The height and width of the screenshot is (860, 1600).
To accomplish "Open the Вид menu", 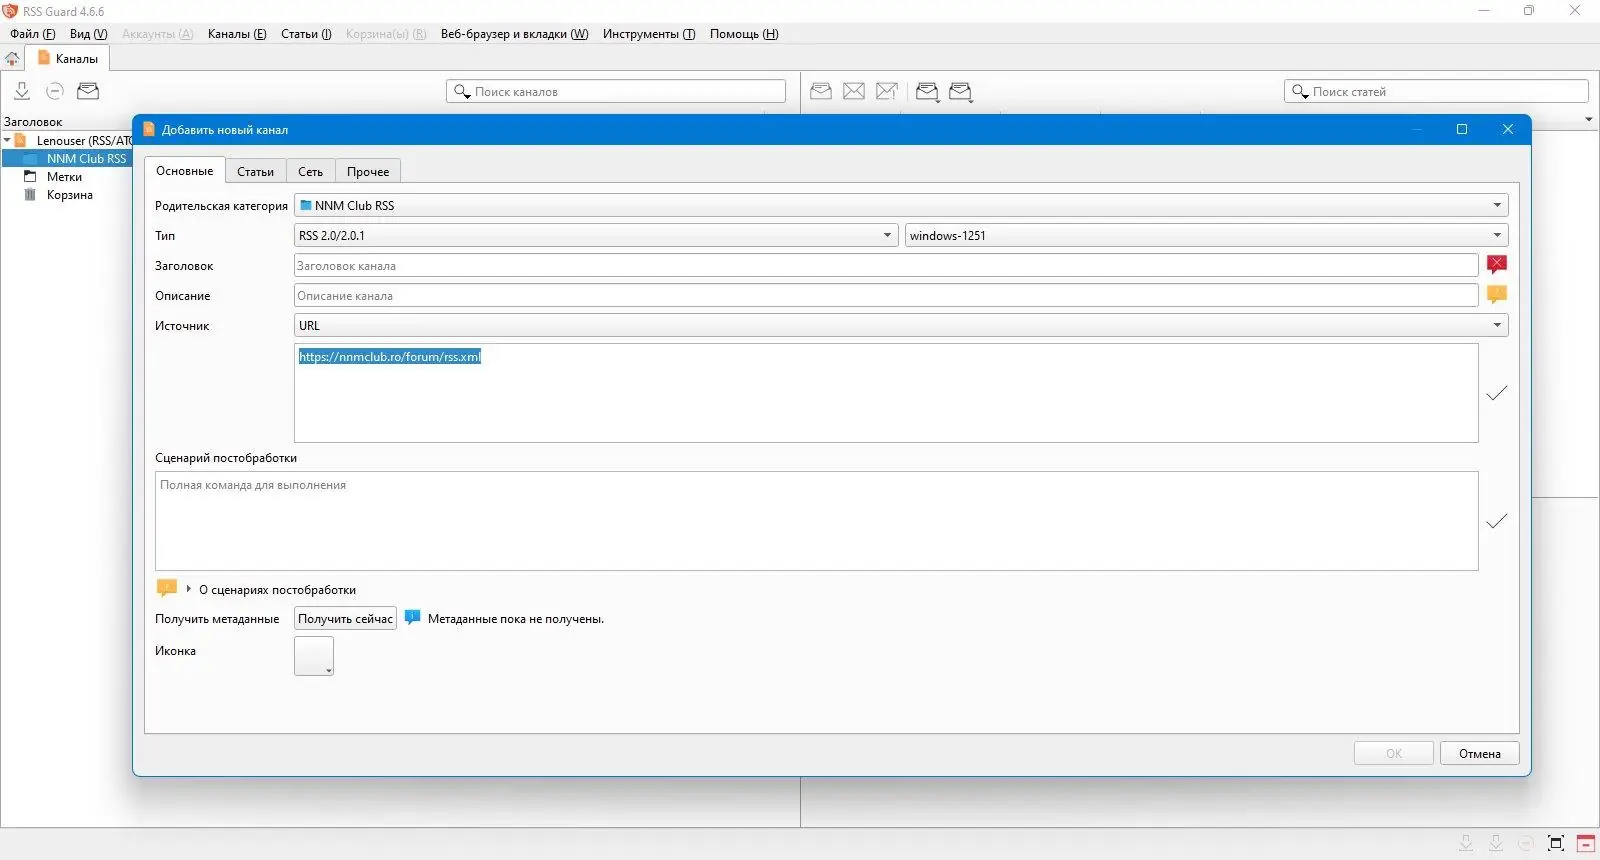I will click(89, 34).
